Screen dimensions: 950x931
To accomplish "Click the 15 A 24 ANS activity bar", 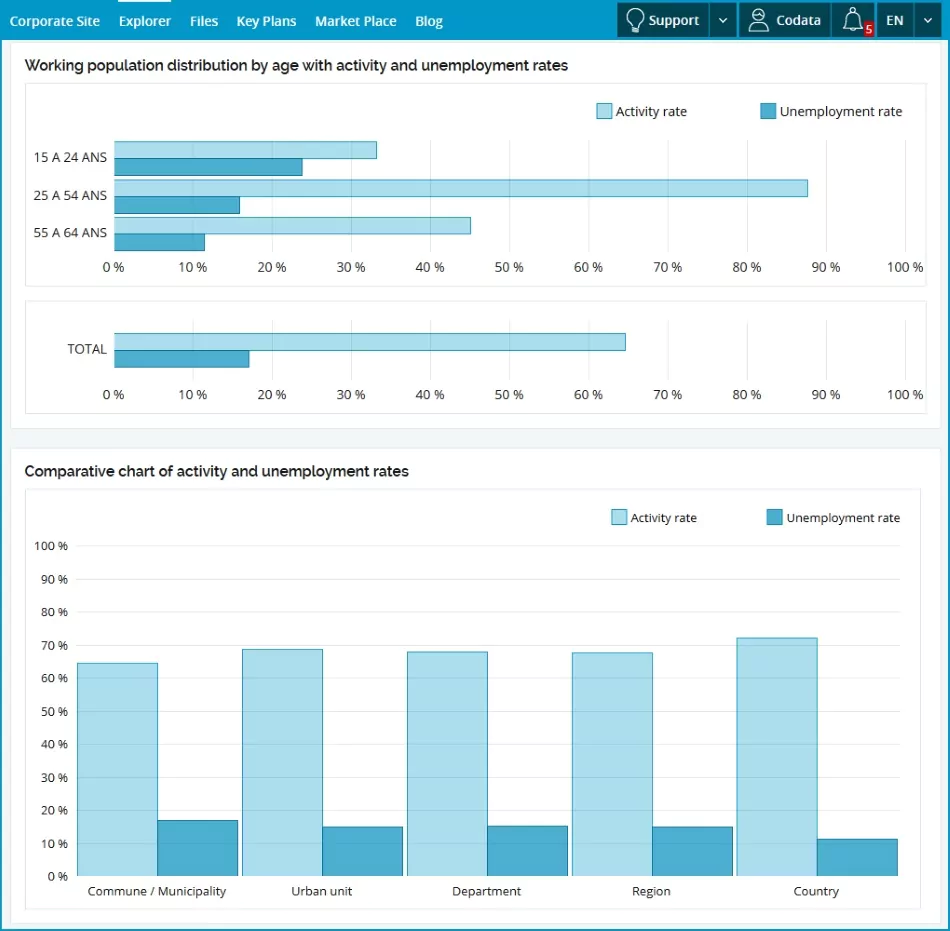I will tap(245, 150).
